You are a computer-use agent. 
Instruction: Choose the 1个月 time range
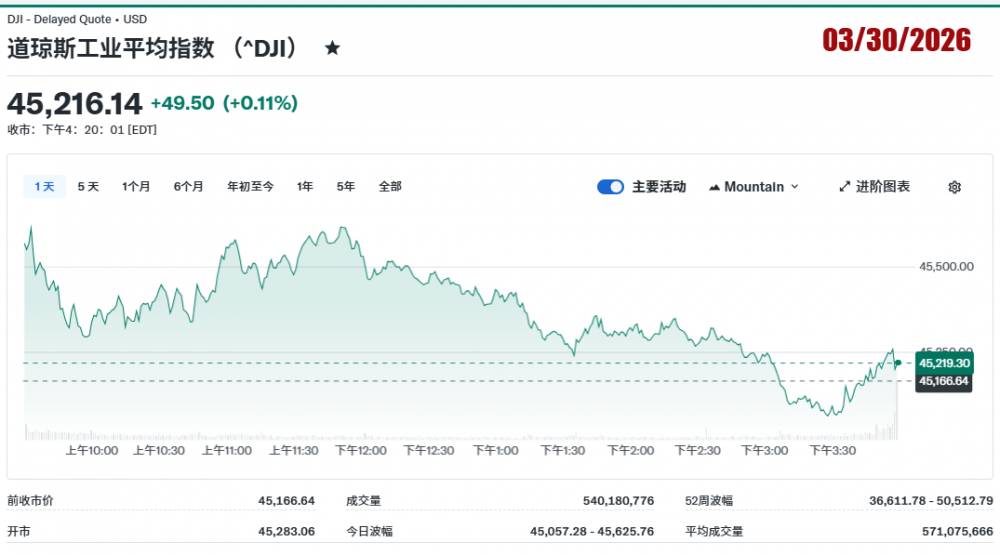point(136,187)
